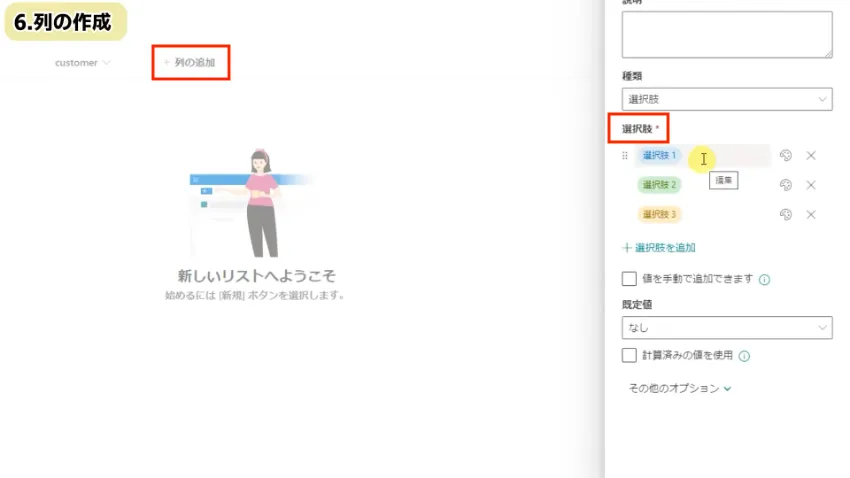
Task: Click 列の追加 to add a column
Action: tap(190, 63)
